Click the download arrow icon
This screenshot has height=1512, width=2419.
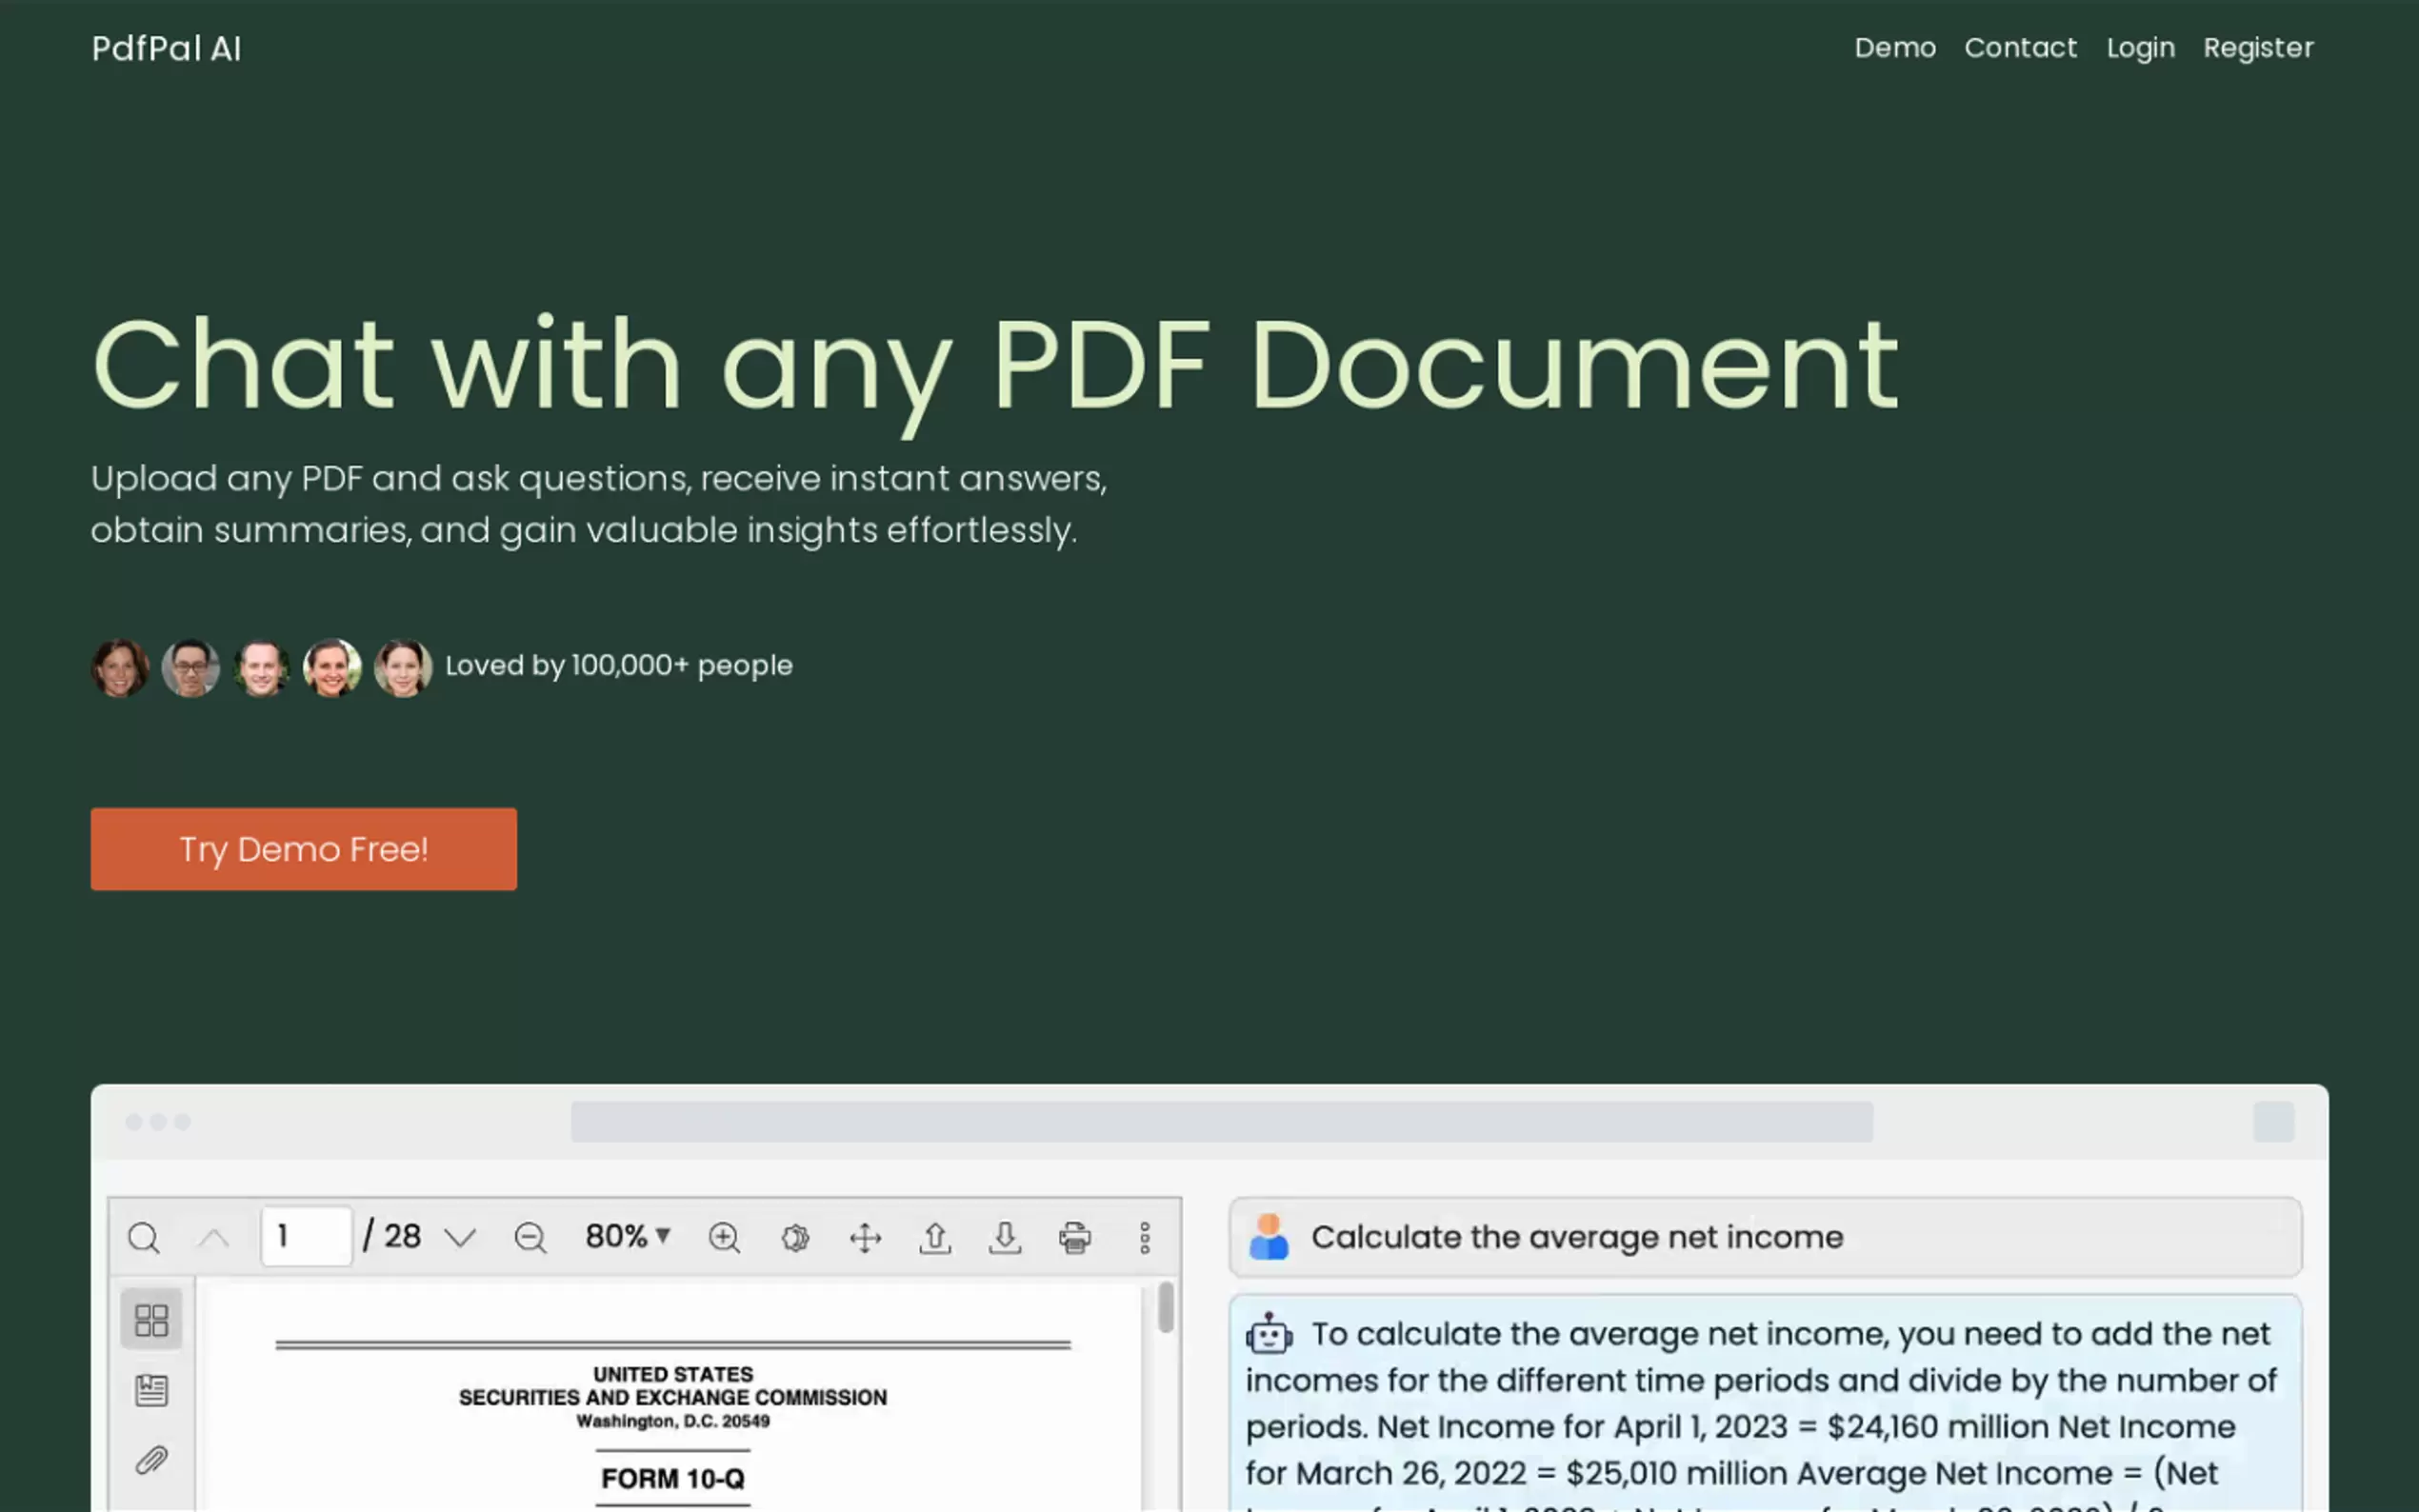tap(1005, 1238)
